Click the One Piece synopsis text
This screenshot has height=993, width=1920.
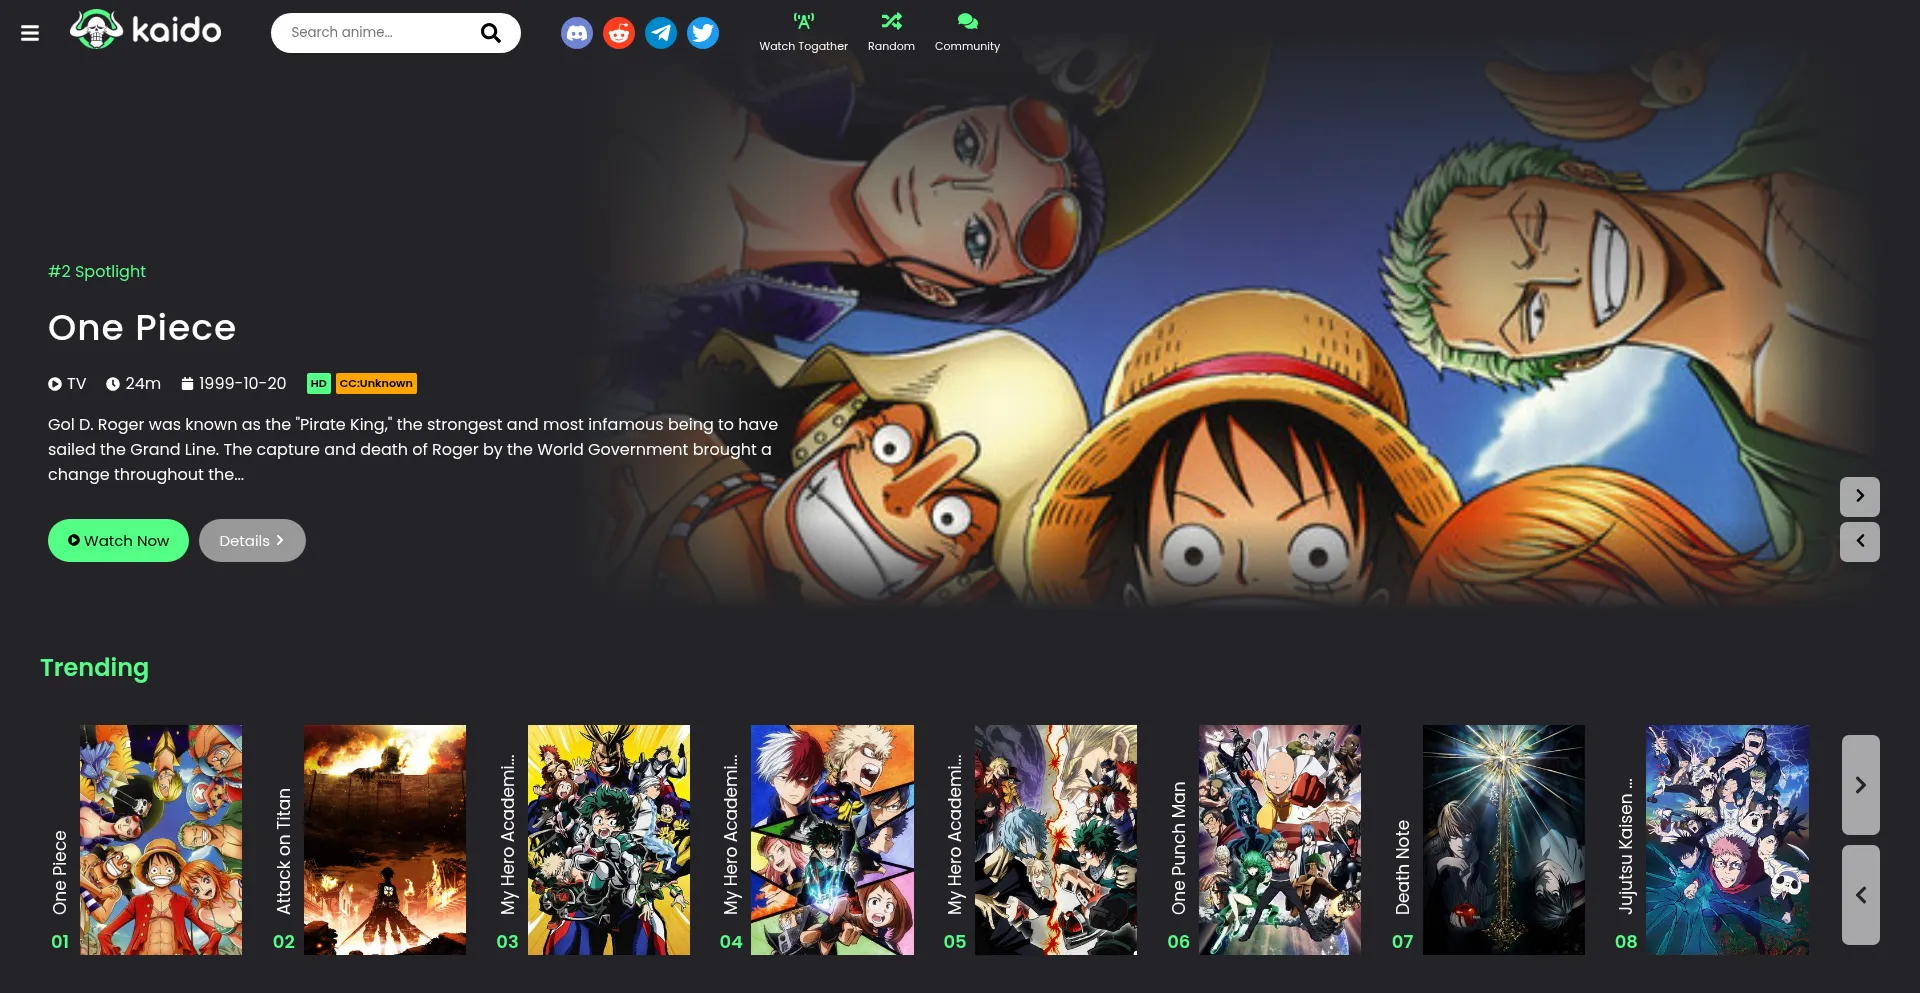[413, 450]
